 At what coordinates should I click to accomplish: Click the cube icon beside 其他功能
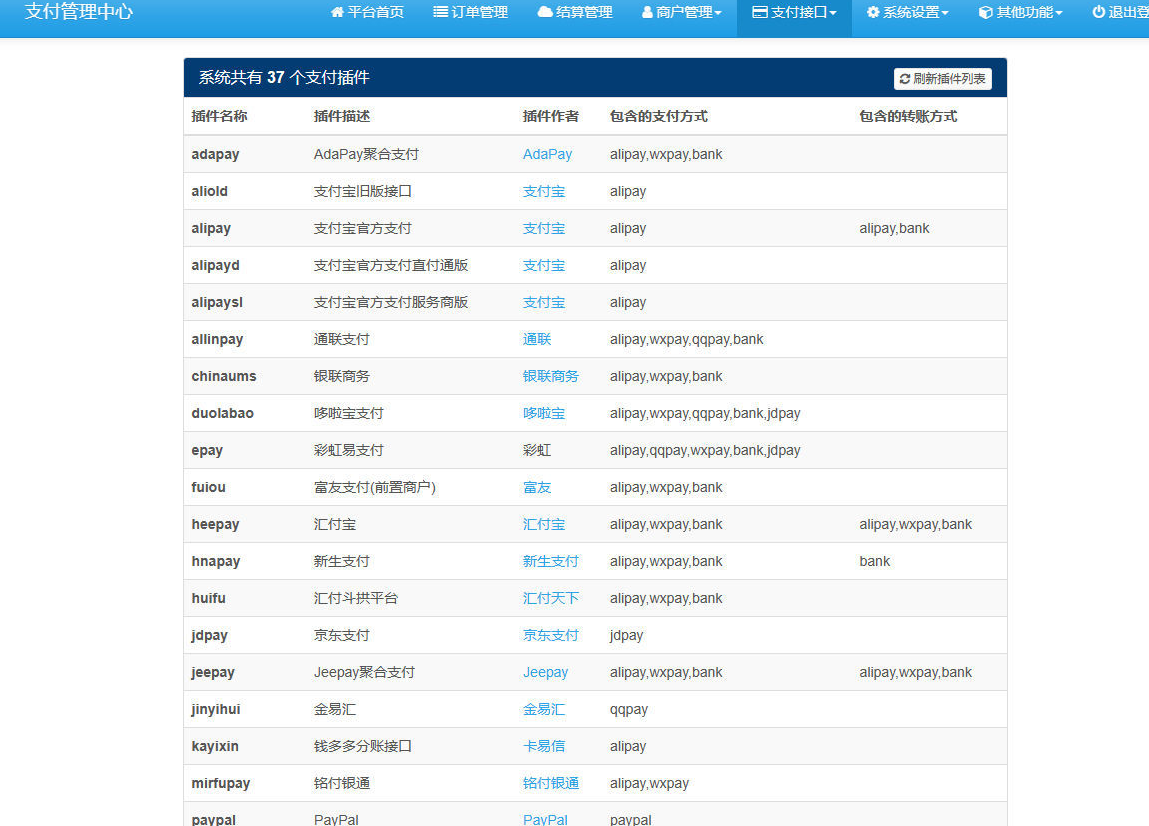click(986, 12)
